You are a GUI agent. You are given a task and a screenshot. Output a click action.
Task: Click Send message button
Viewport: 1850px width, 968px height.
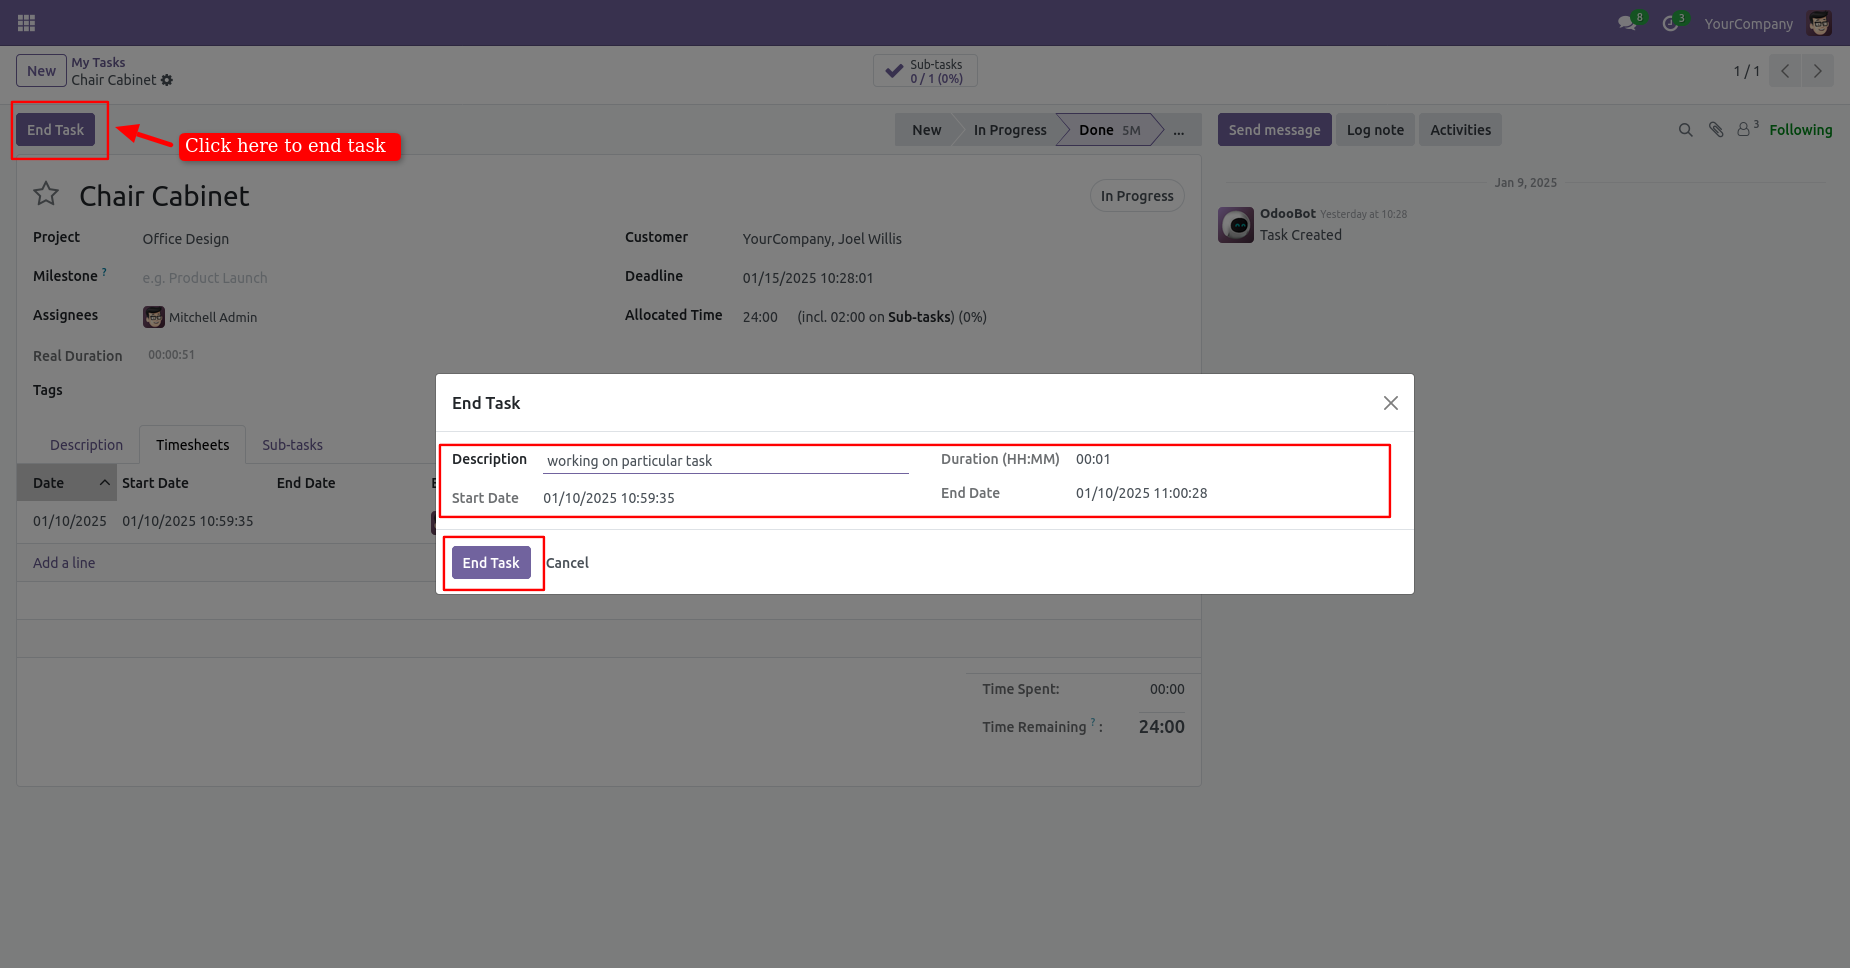(x=1274, y=130)
